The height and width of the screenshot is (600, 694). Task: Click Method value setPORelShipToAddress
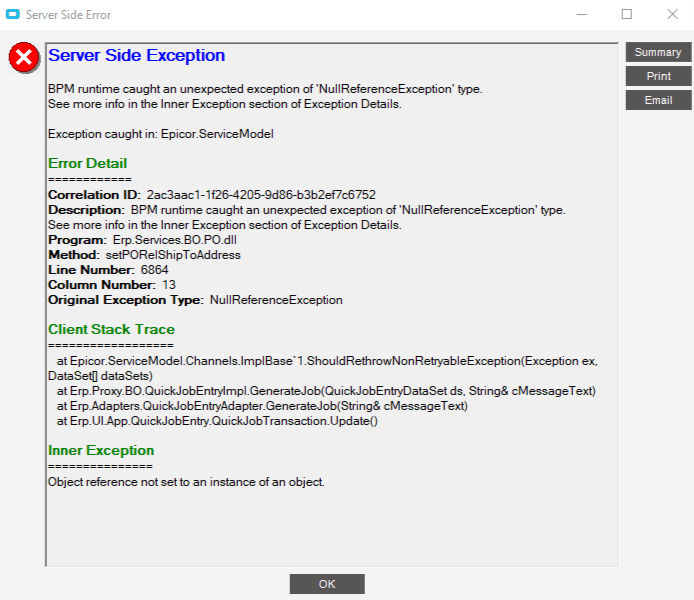click(x=173, y=255)
